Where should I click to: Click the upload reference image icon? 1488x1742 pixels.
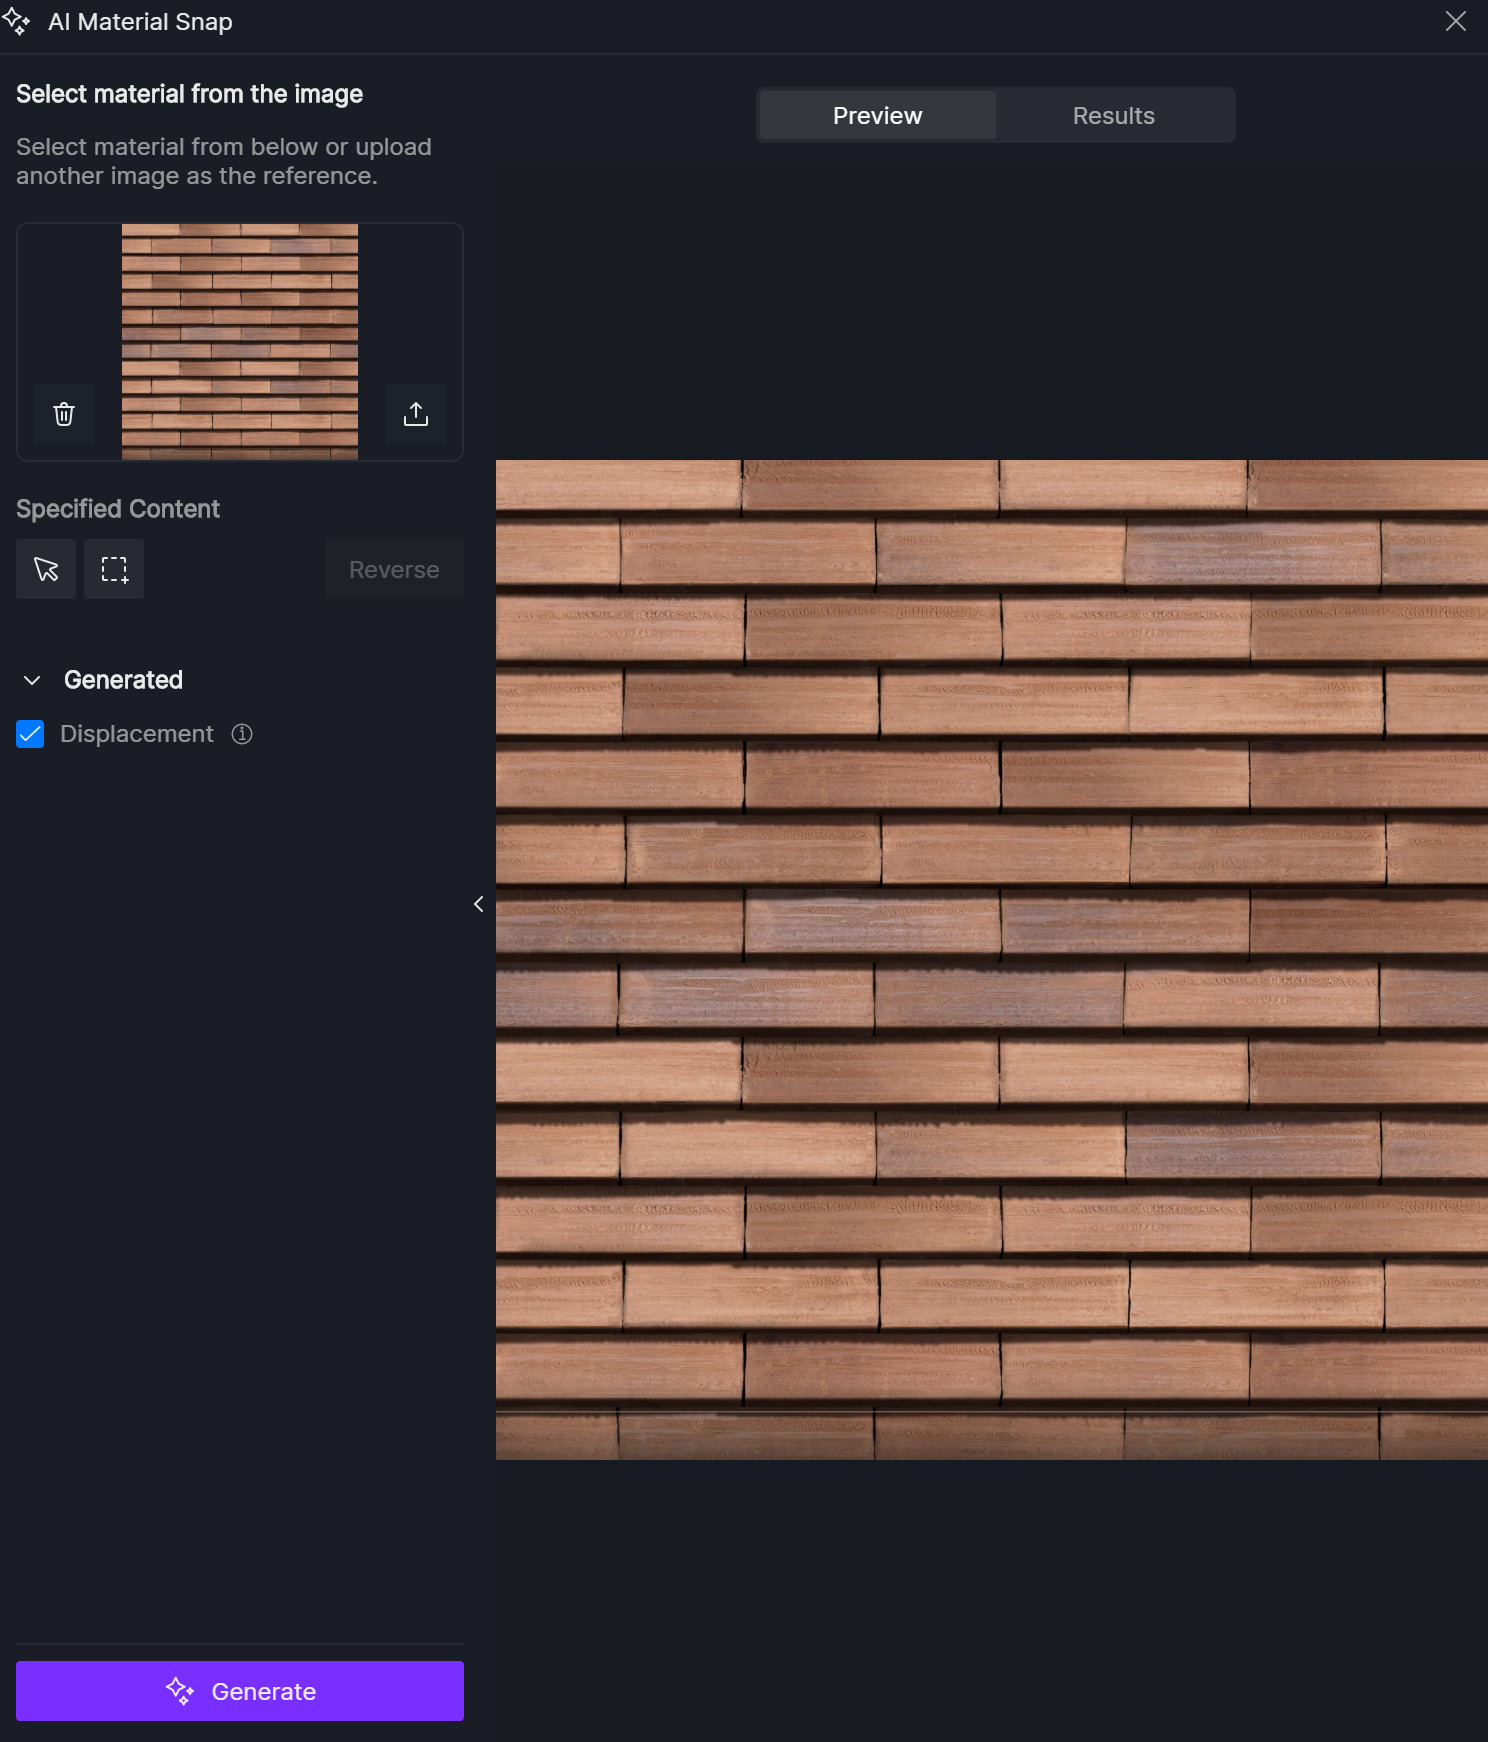(416, 414)
